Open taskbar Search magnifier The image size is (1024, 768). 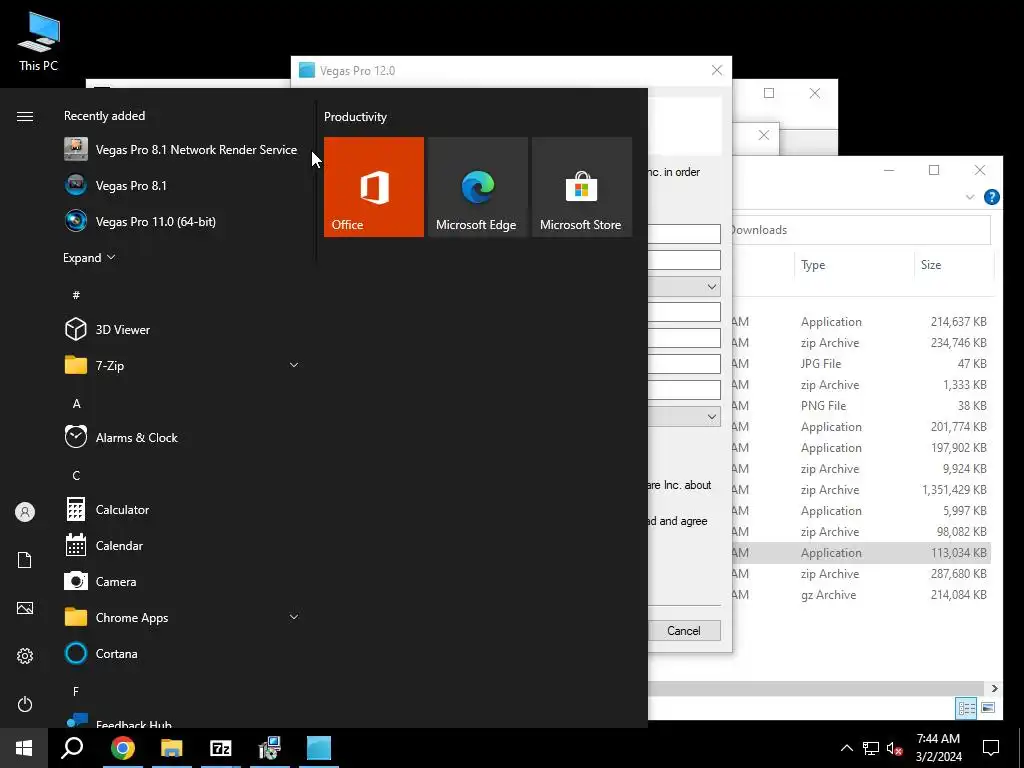coord(72,748)
